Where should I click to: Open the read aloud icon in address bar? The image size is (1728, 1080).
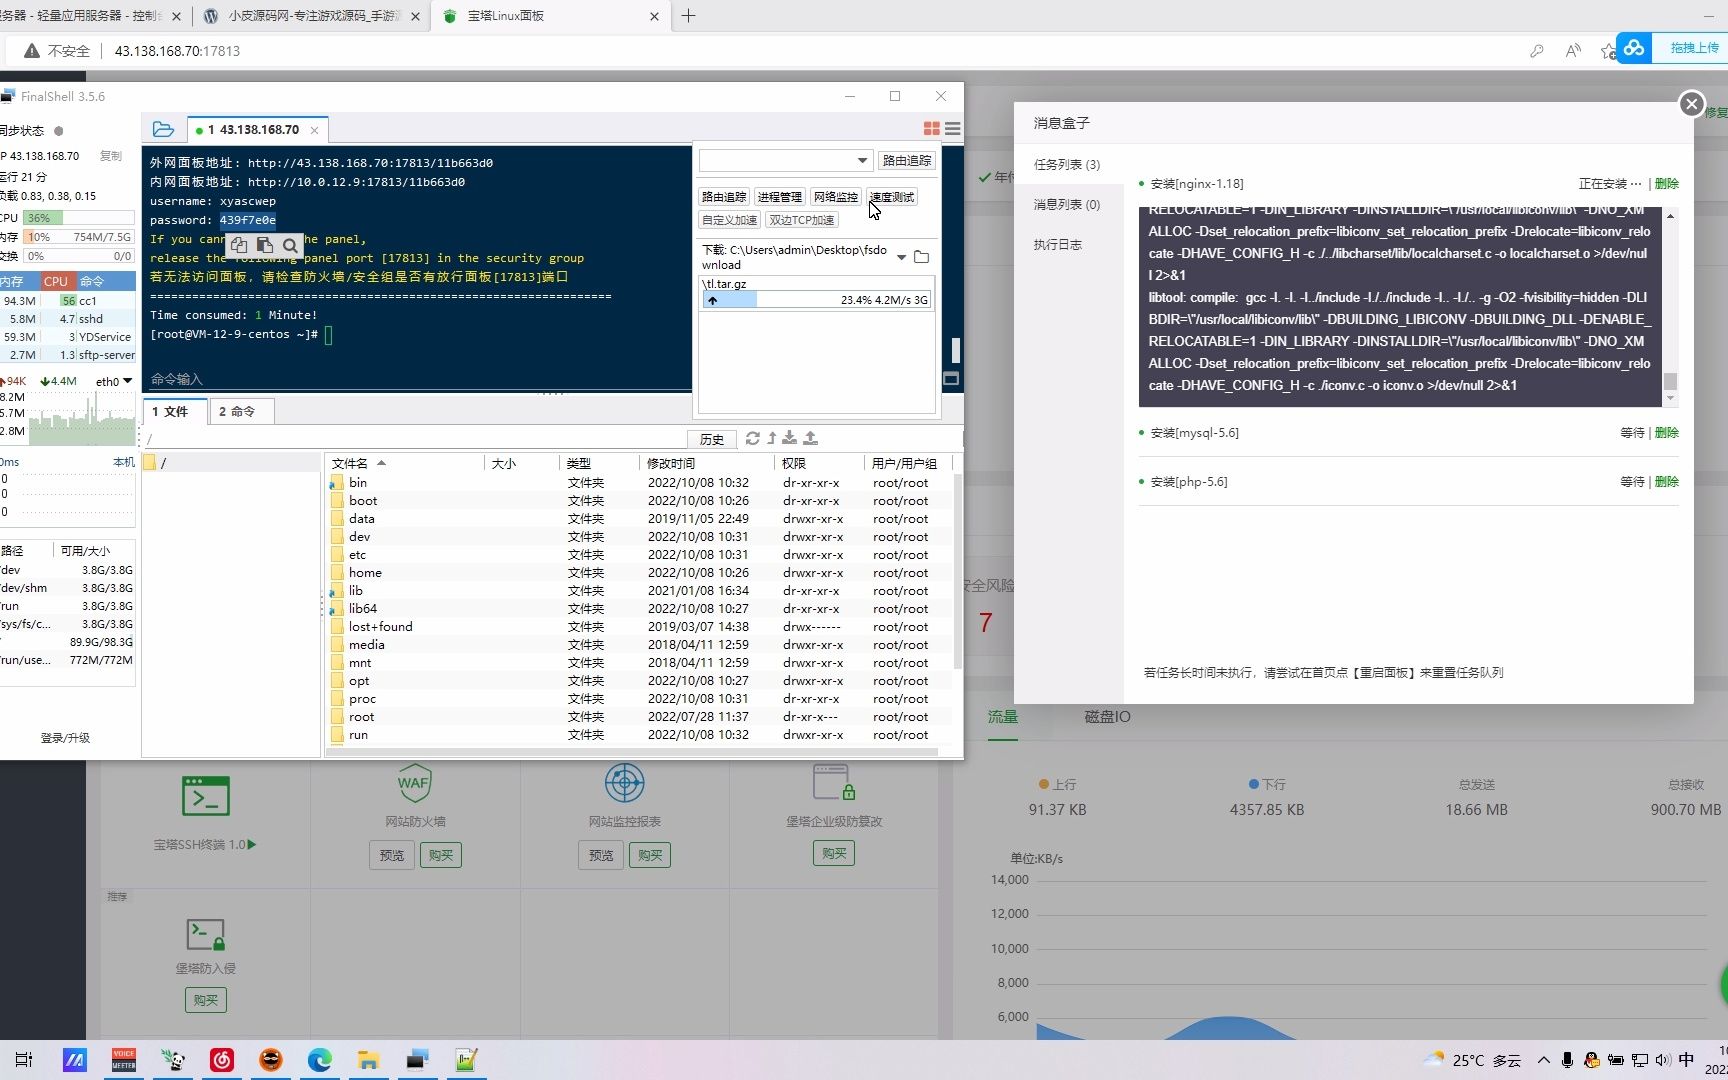point(1573,51)
